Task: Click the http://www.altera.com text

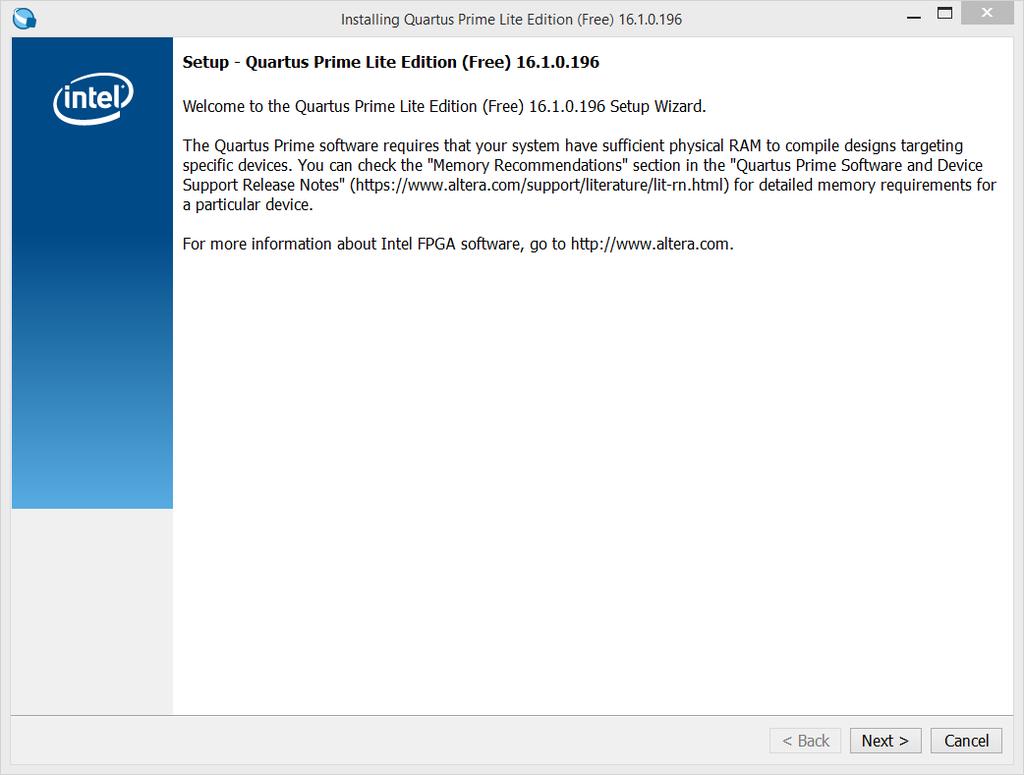Action: (650, 244)
